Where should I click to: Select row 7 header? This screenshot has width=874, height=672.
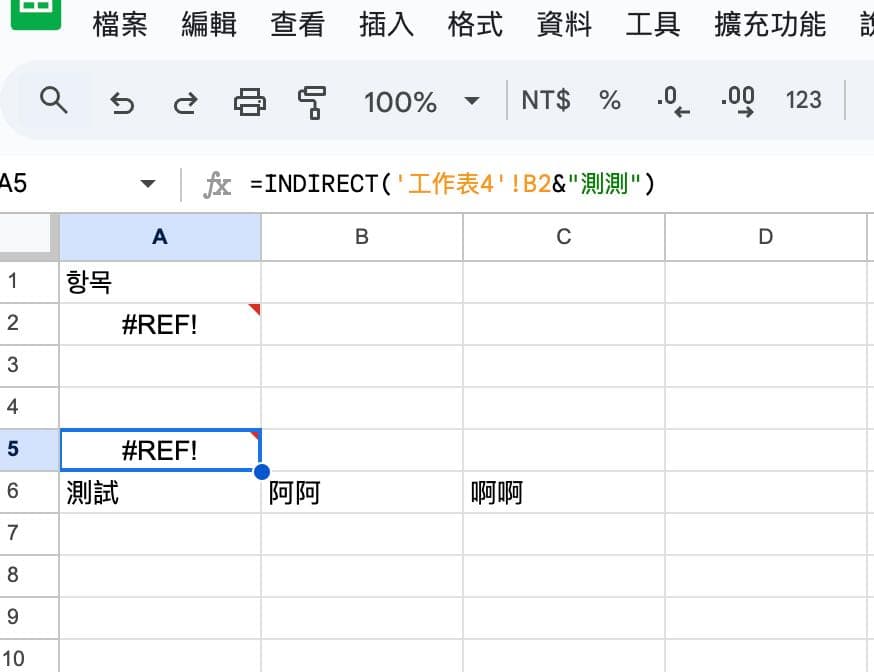coord(29,534)
